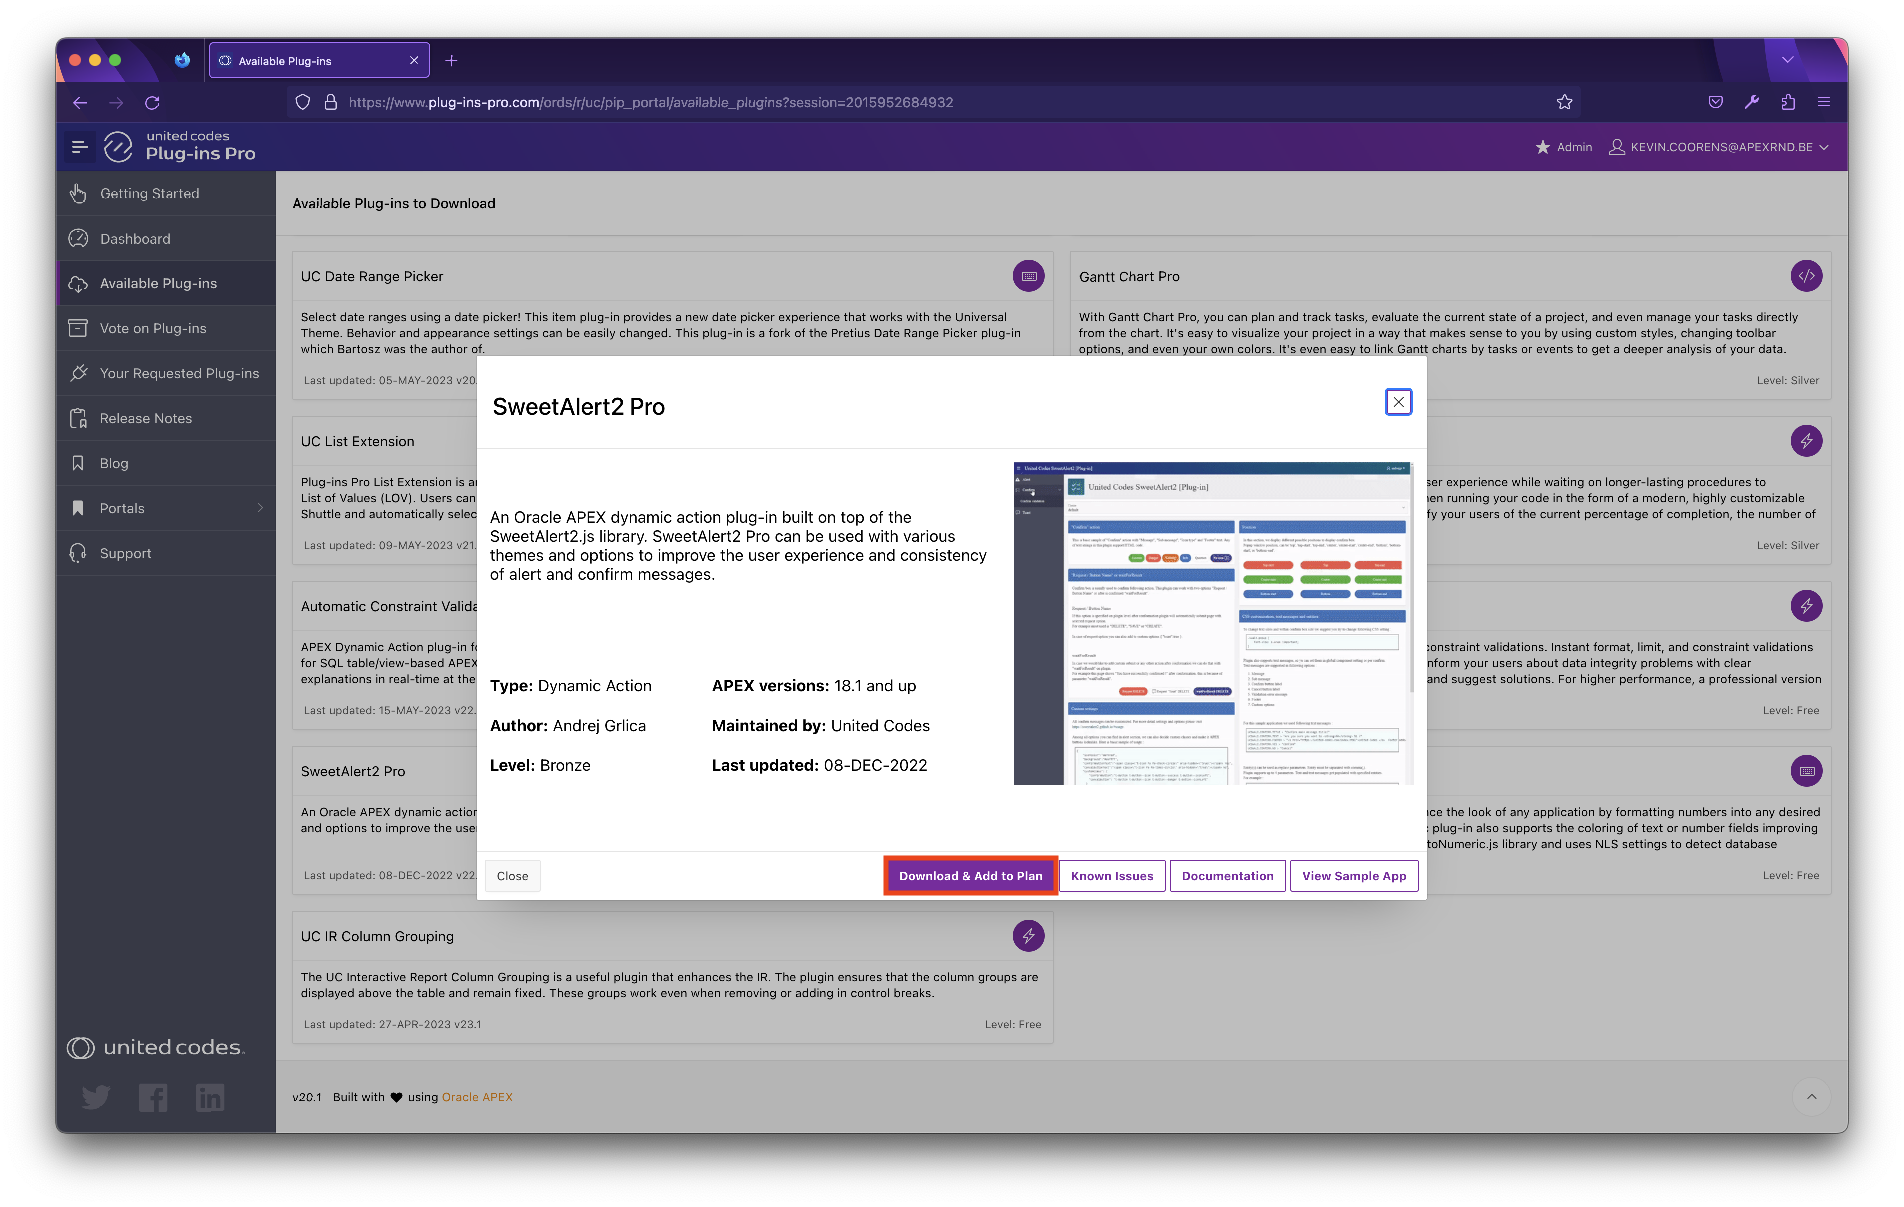Click the Admin star link
The width and height of the screenshot is (1904, 1207).
tap(1564, 147)
